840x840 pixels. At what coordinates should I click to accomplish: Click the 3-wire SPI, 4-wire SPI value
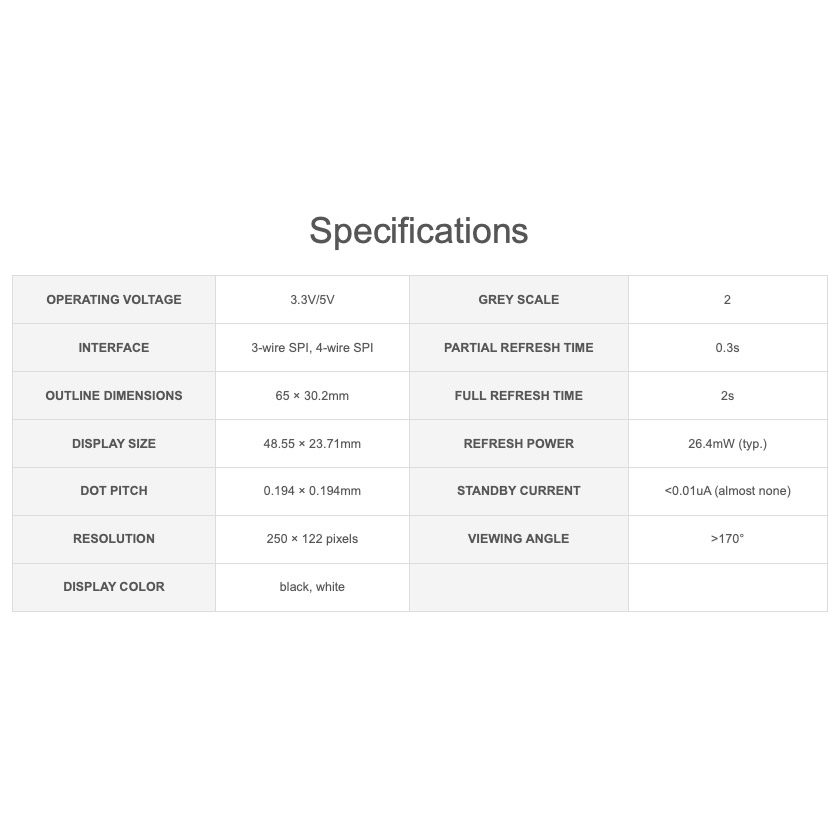pyautogui.click(x=312, y=348)
